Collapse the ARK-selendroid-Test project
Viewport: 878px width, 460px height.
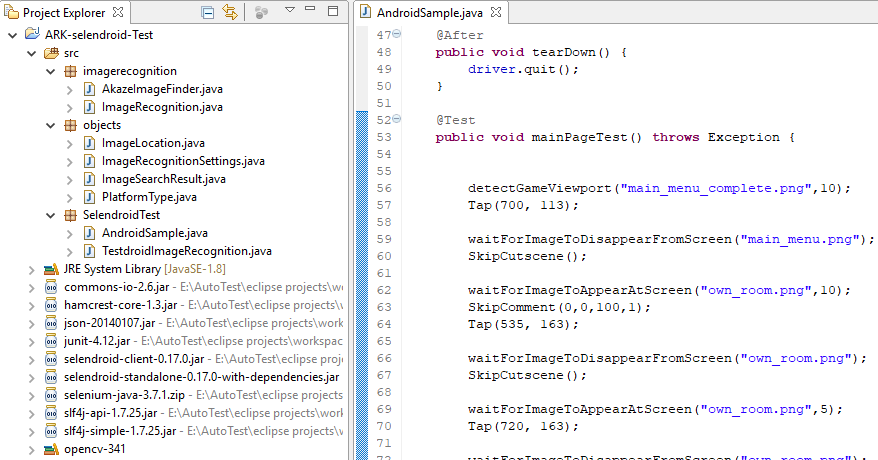pyautogui.click(x=12, y=35)
